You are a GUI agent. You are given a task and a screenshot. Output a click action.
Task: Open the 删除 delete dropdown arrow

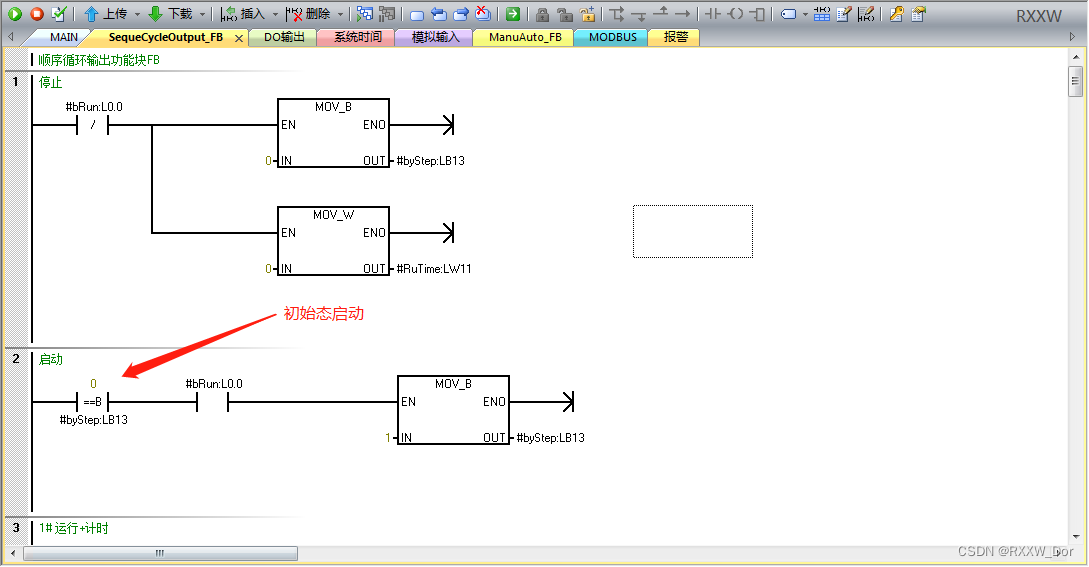340,14
